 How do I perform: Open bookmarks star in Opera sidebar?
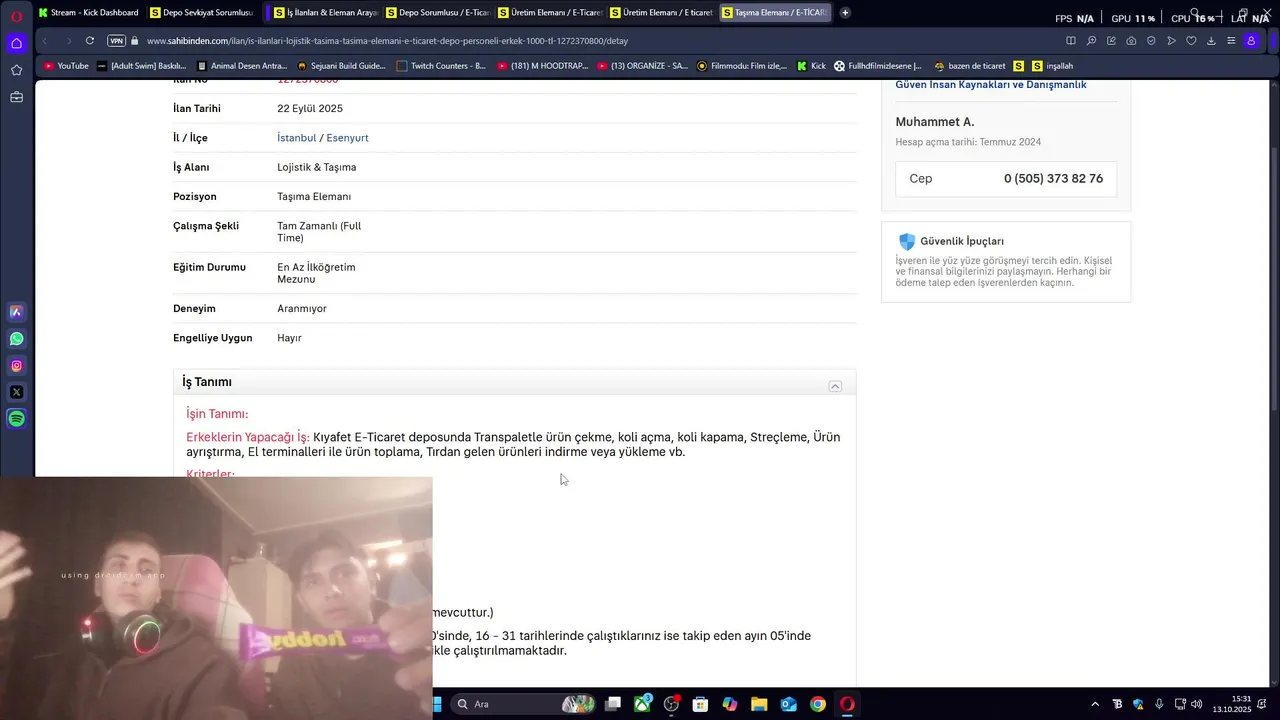pos(16,70)
